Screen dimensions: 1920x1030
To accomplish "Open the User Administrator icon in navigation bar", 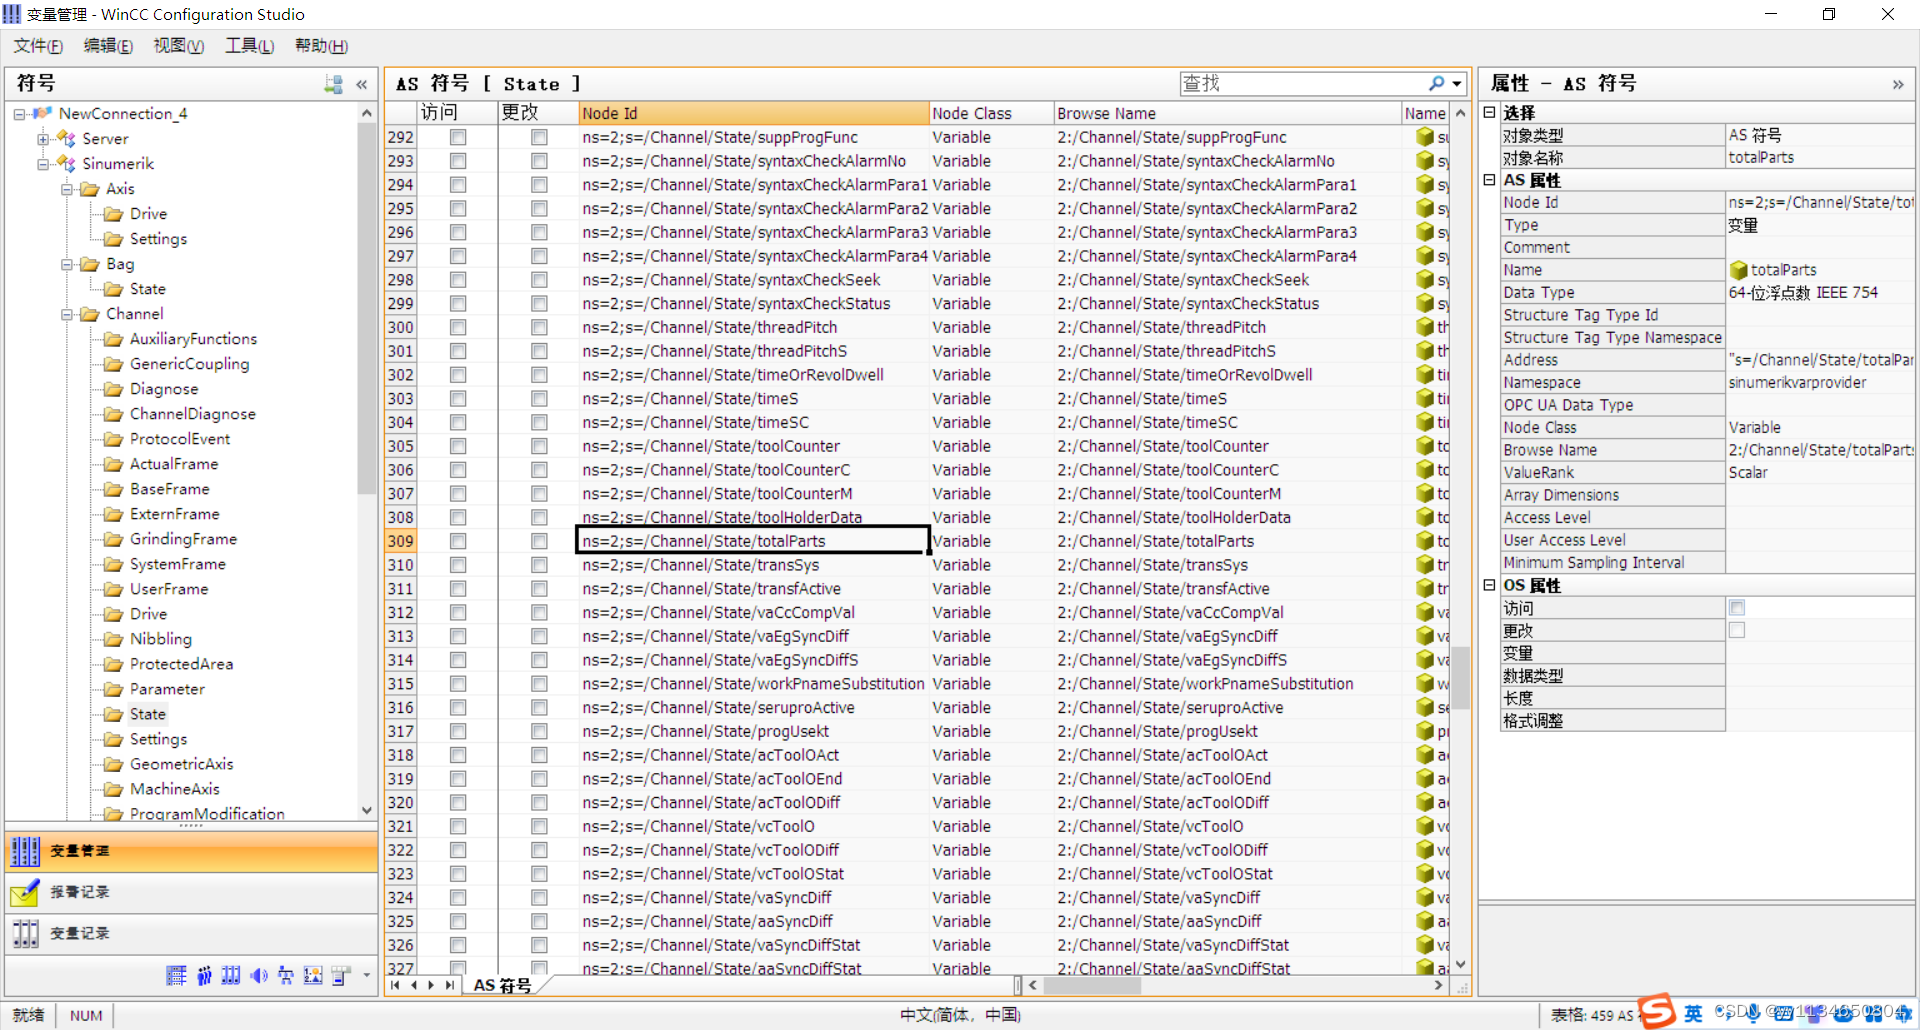I will 204,976.
